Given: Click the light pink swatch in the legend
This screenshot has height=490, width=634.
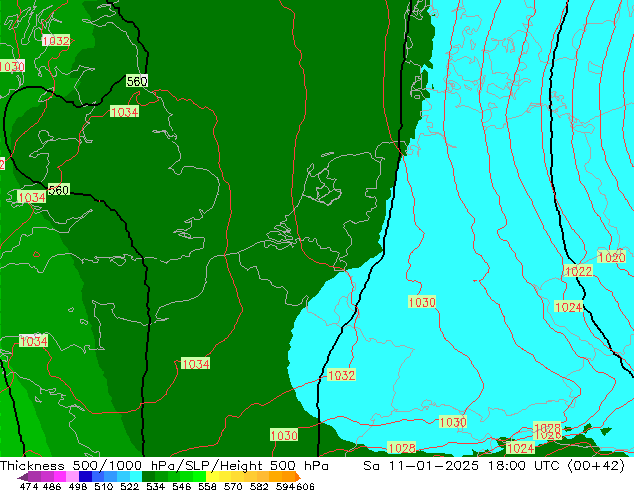Looking at the screenshot, I should point(72,477).
